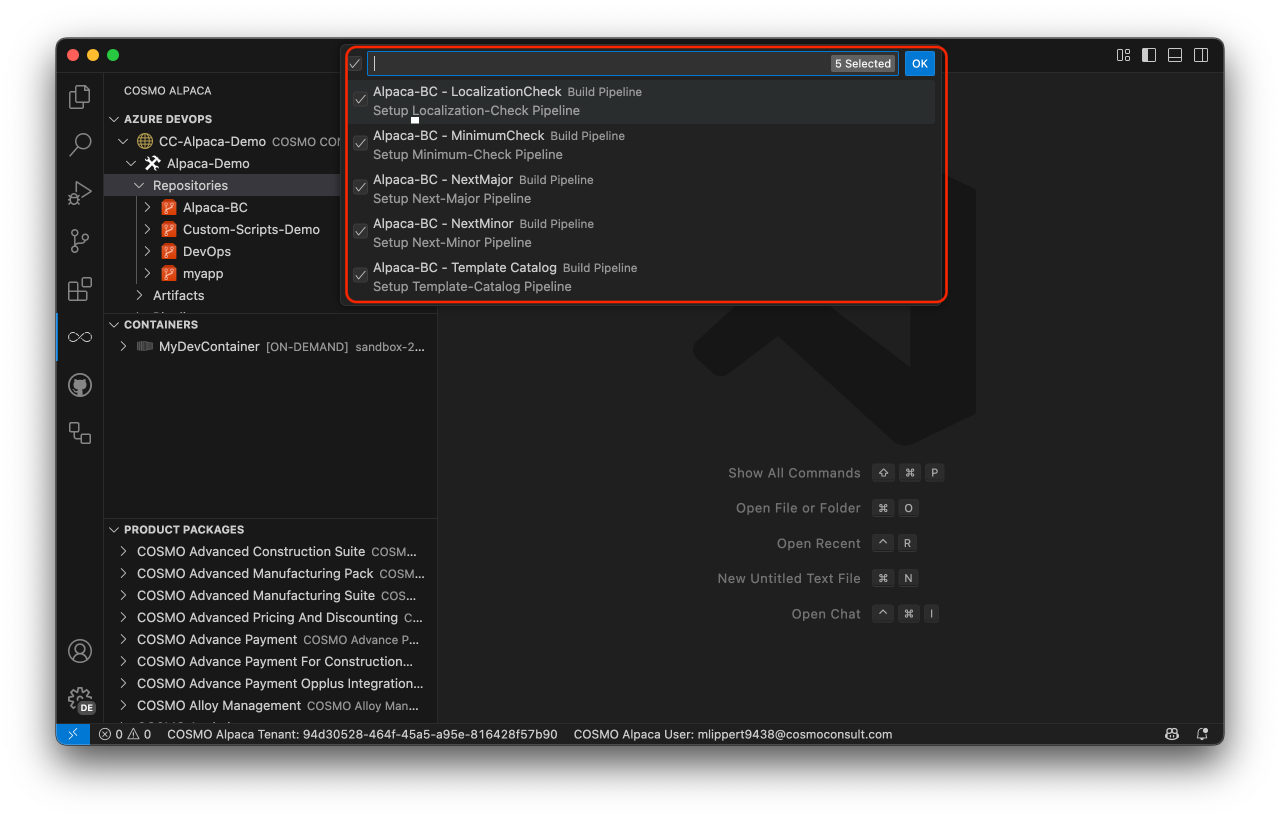This screenshot has height=819, width=1280.
Task: Click the remote connection indicator in status bar
Action: [72, 733]
